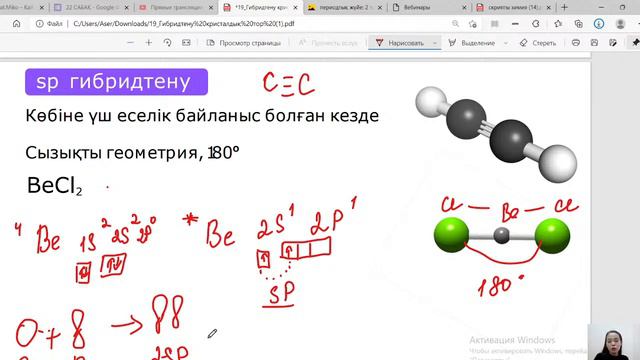Toggle the Выделение highlight tool

pos(472,43)
